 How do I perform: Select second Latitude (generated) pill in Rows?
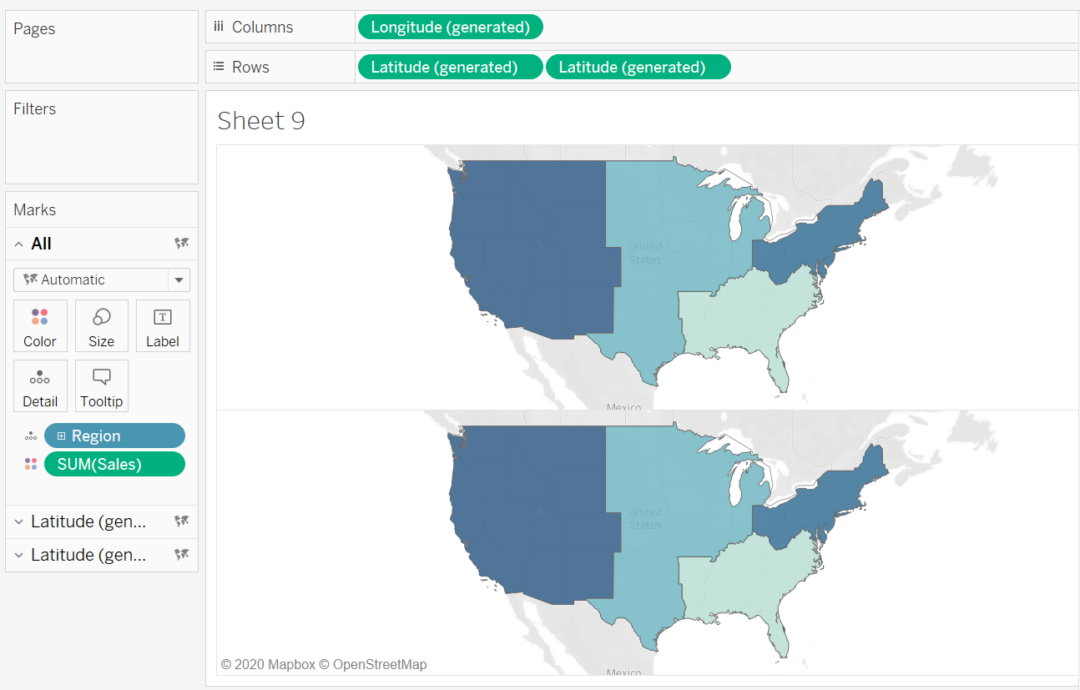638,67
